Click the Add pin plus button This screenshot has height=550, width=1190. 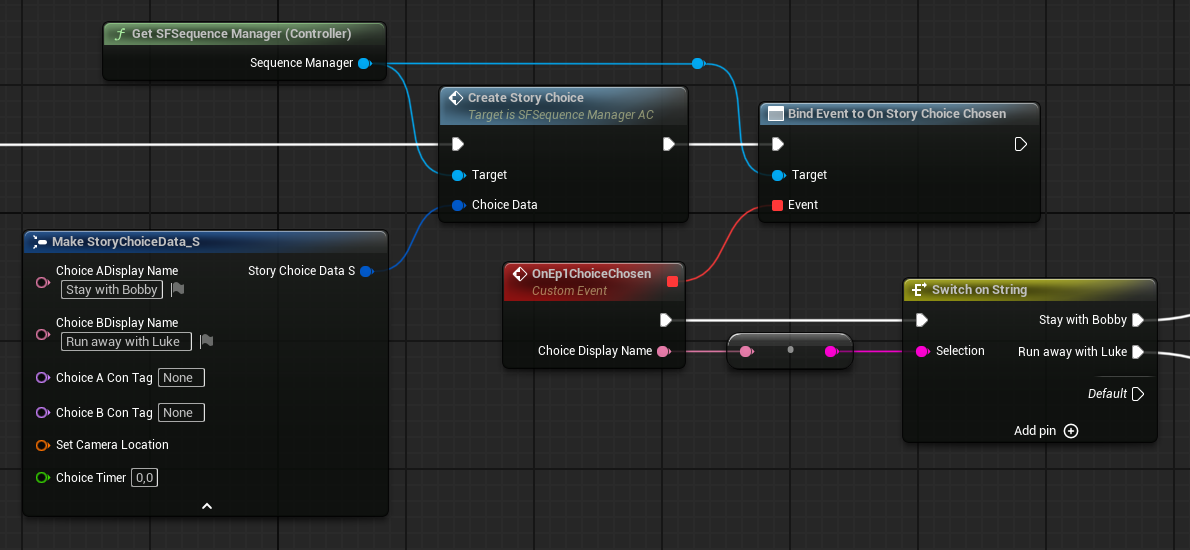pyautogui.click(x=1071, y=431)
